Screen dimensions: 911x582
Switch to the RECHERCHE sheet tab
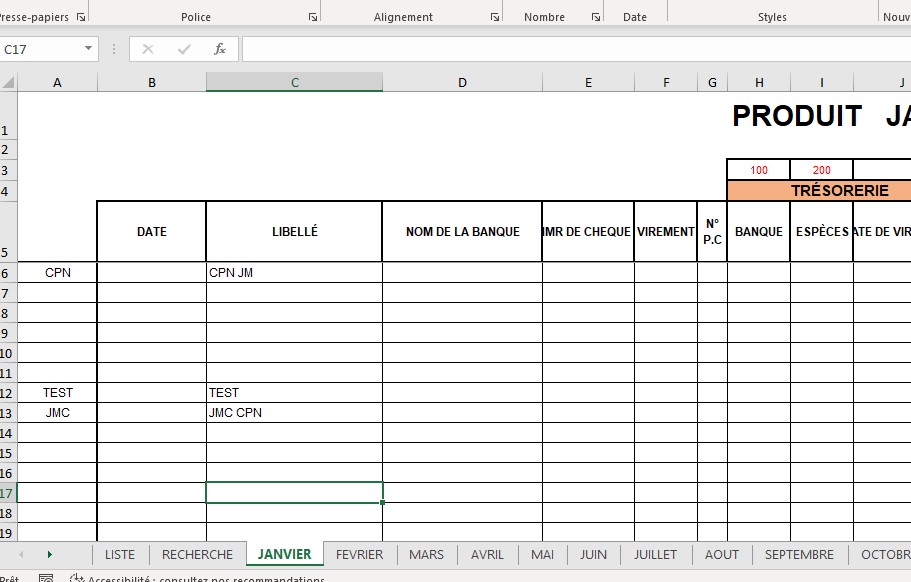click(x=197, y=554)
